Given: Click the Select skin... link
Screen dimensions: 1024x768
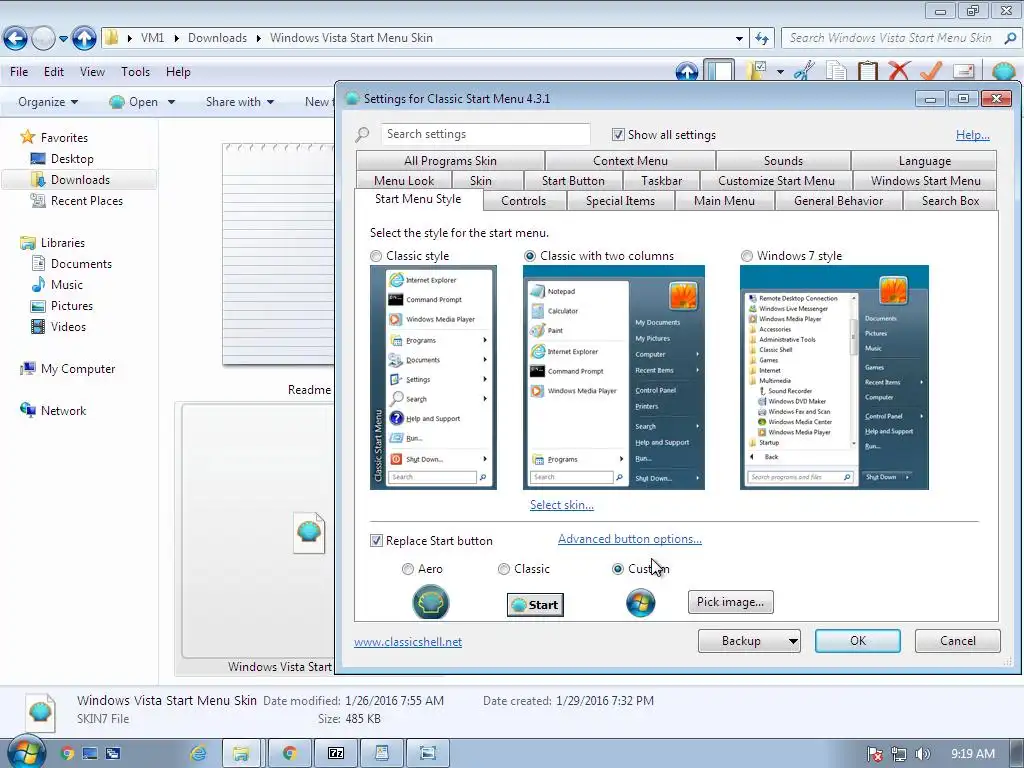Looking at the screenshot, I should pos(562,505).
